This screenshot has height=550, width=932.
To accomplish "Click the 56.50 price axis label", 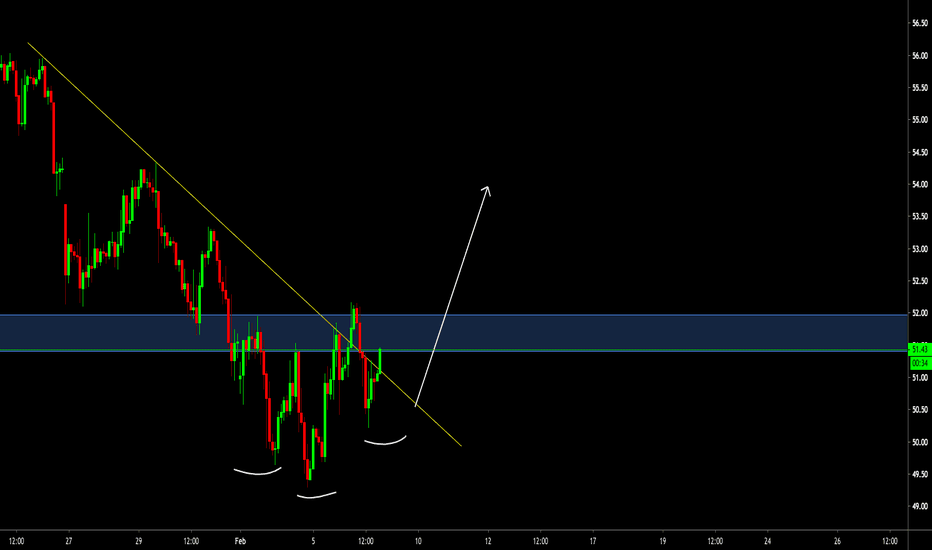I will (x=920, y=23).
